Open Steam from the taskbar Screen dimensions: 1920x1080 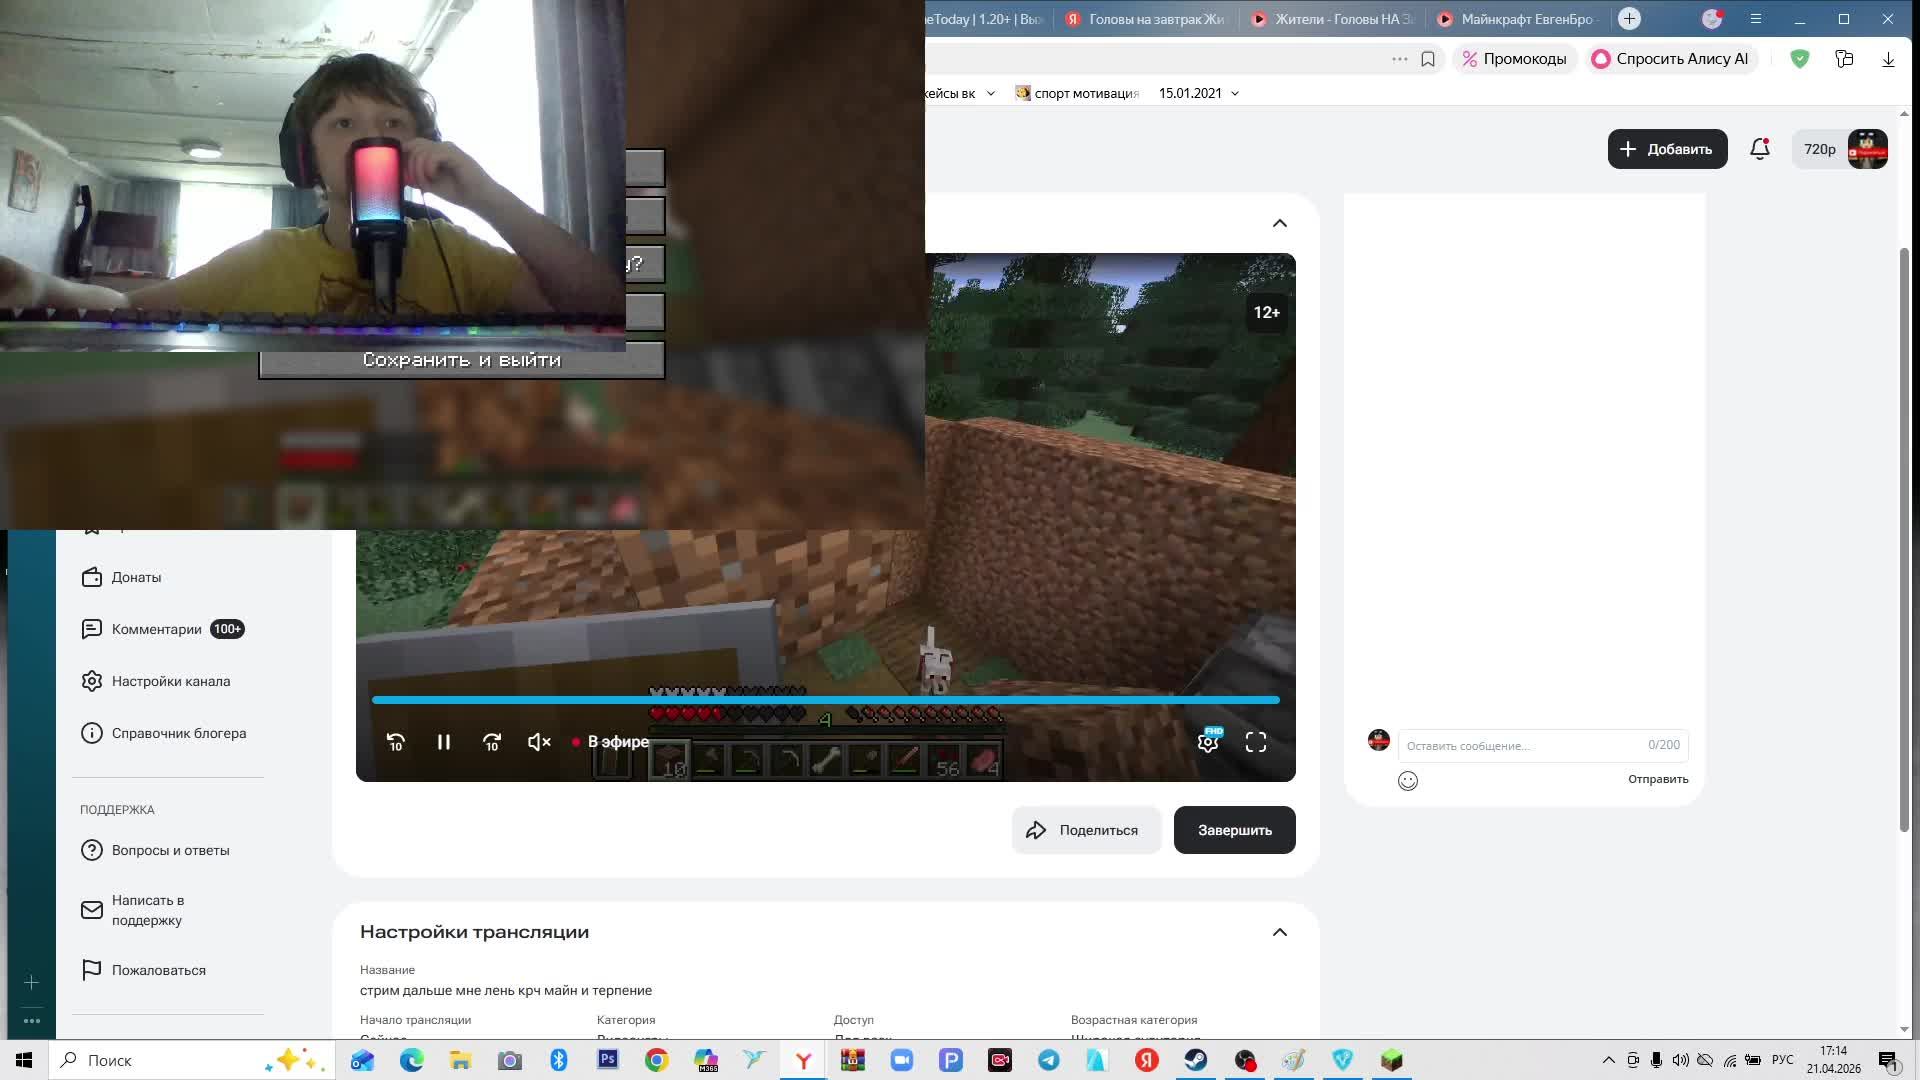tap(1196, 1060)
